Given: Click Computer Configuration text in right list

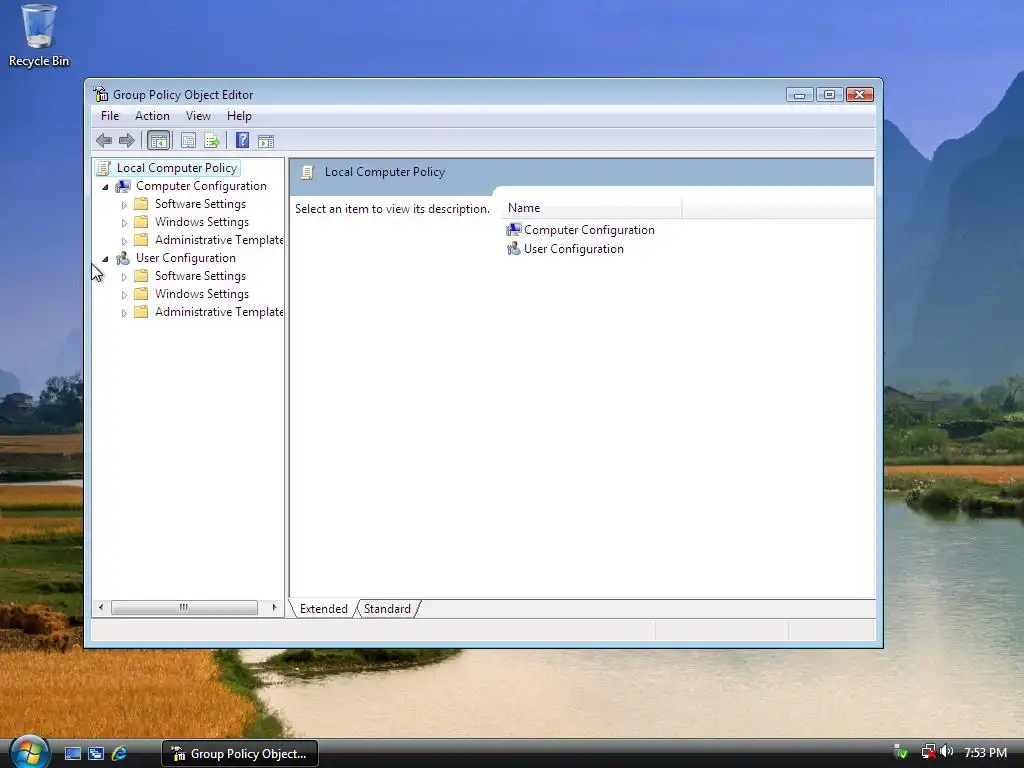Looking at the screenshot, I should (589, 230).
